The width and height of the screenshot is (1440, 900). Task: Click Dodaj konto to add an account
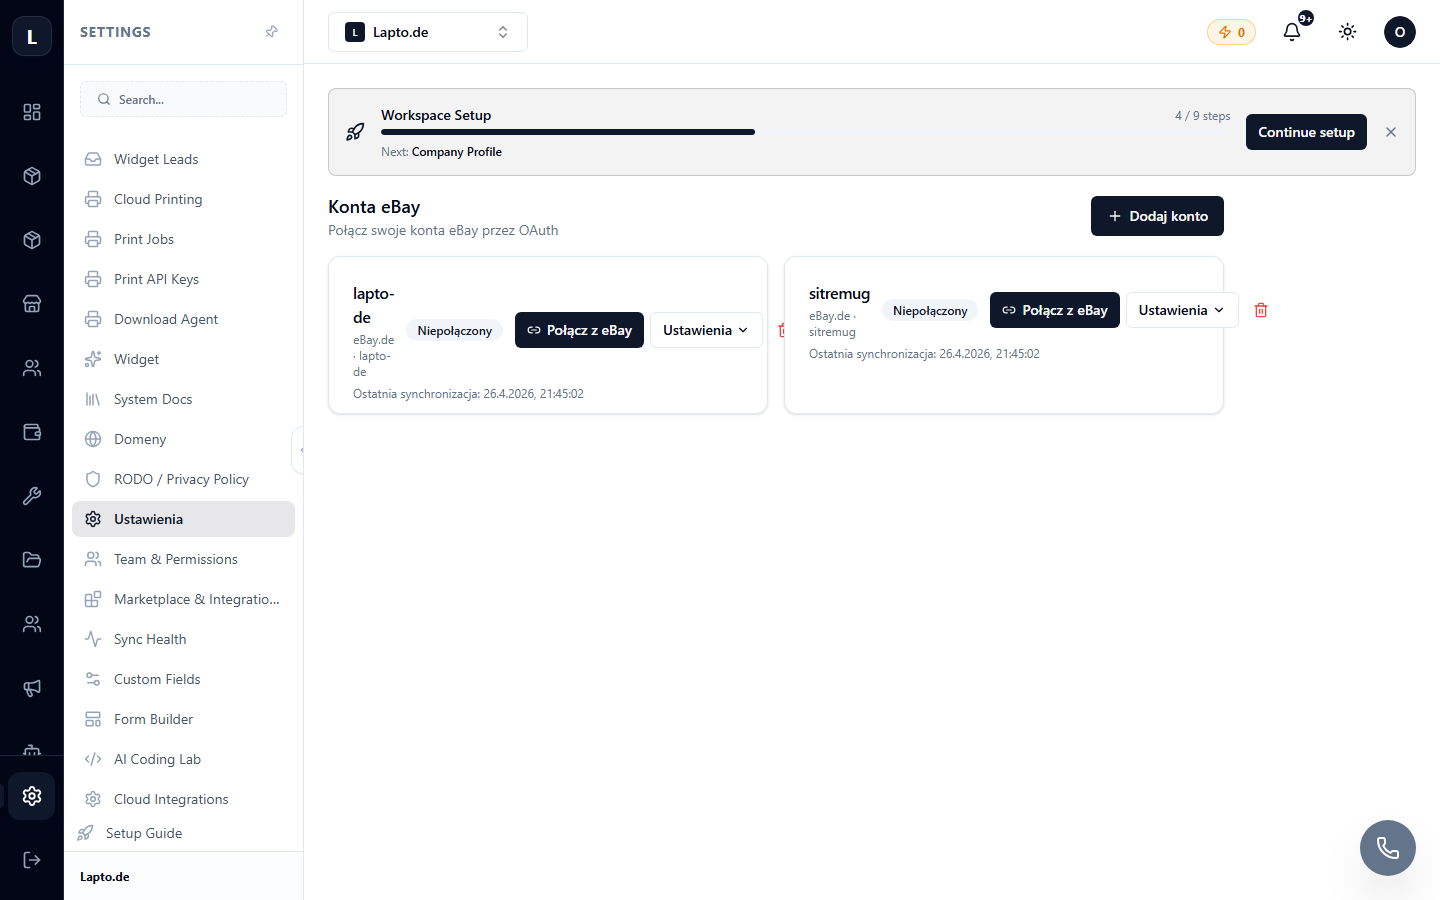[1157, 216]
